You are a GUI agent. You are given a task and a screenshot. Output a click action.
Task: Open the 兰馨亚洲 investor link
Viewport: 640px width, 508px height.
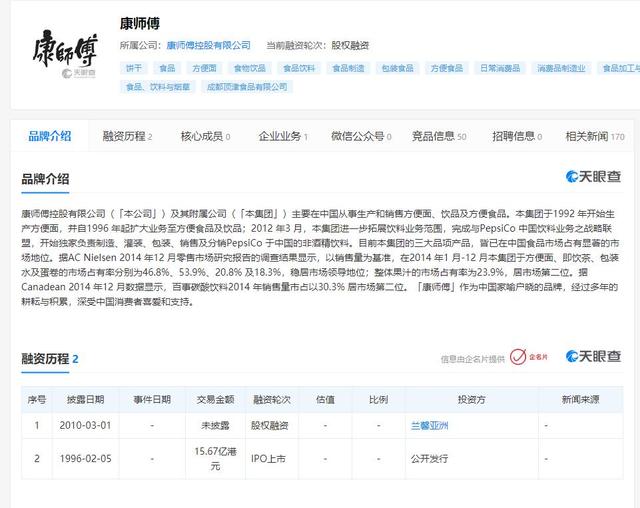point(429,426)
